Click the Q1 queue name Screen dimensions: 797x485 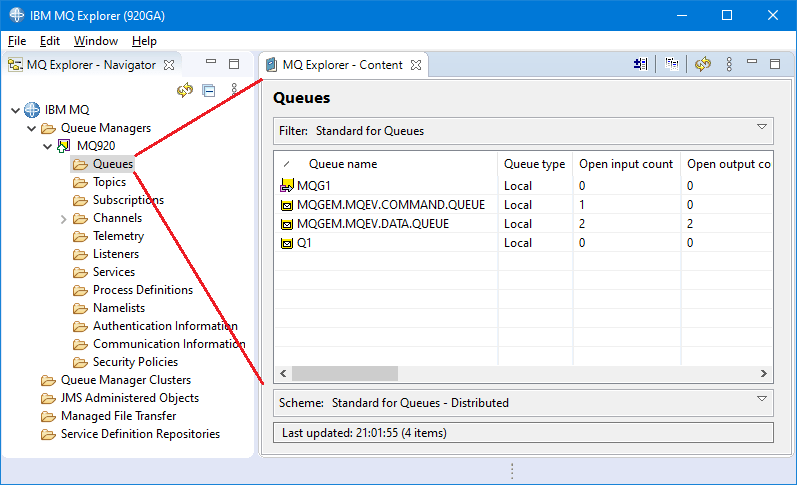point(304,244)
